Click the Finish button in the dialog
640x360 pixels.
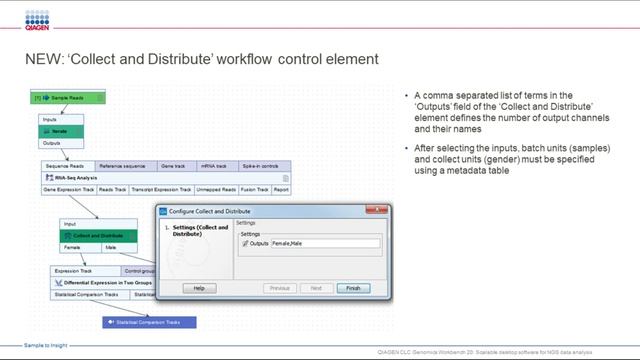tap(353, 288)
